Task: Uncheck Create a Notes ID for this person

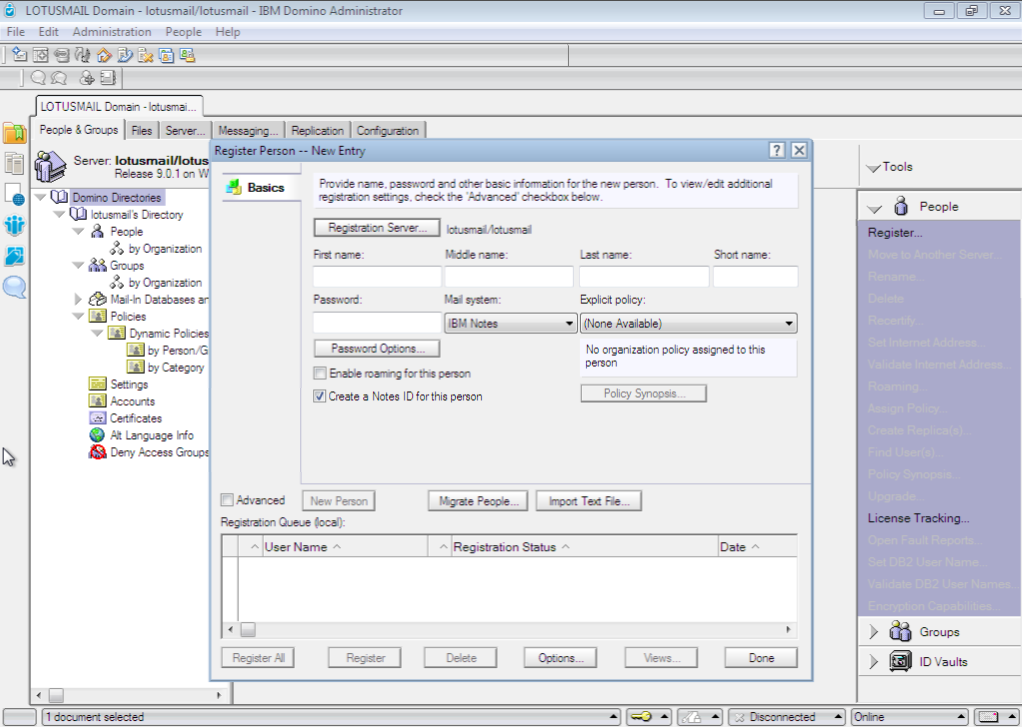Action: (x=320, y=396)
